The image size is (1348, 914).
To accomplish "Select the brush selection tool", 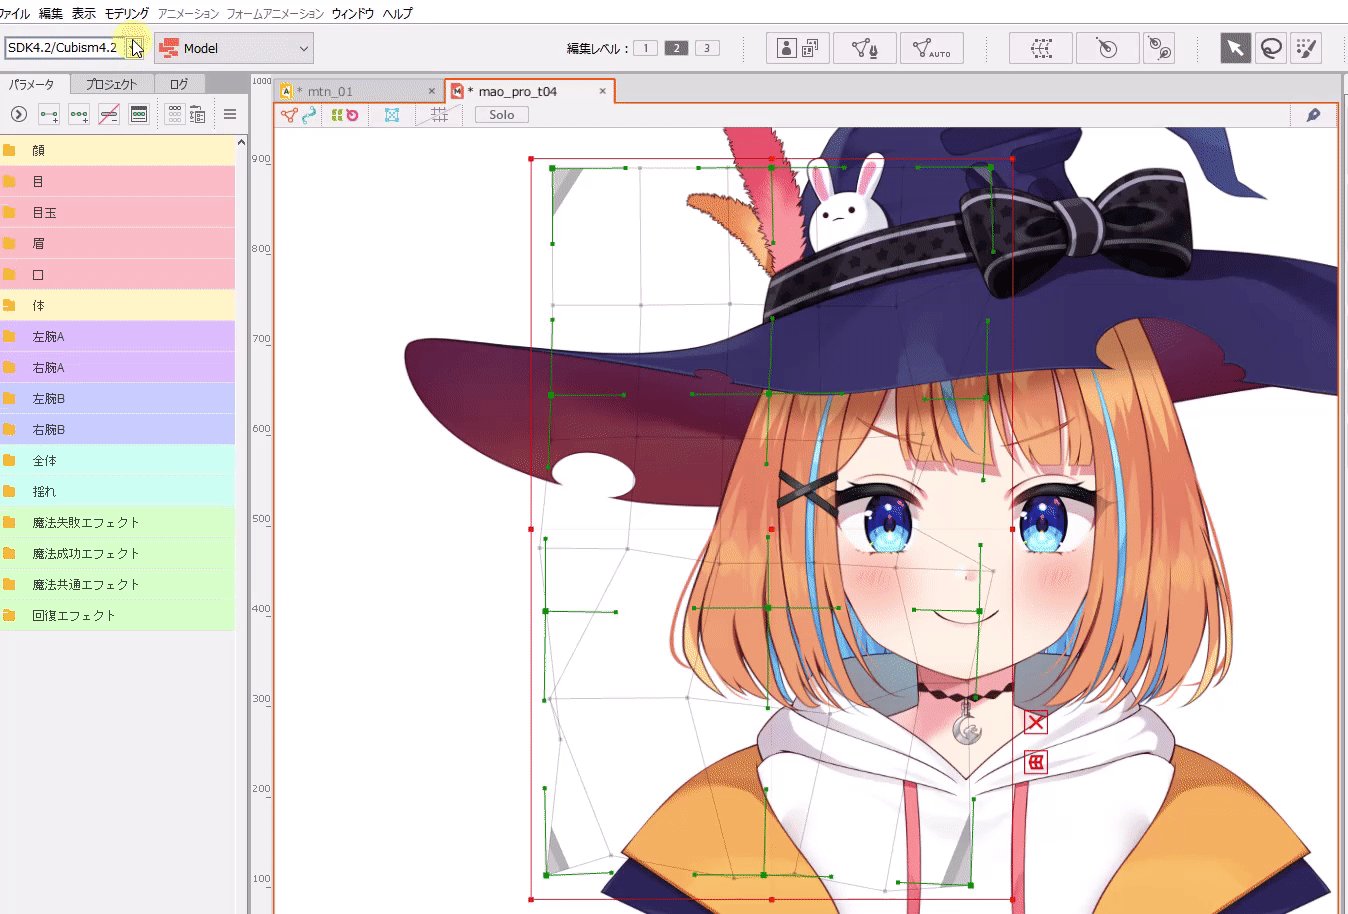I will 1307,47.
